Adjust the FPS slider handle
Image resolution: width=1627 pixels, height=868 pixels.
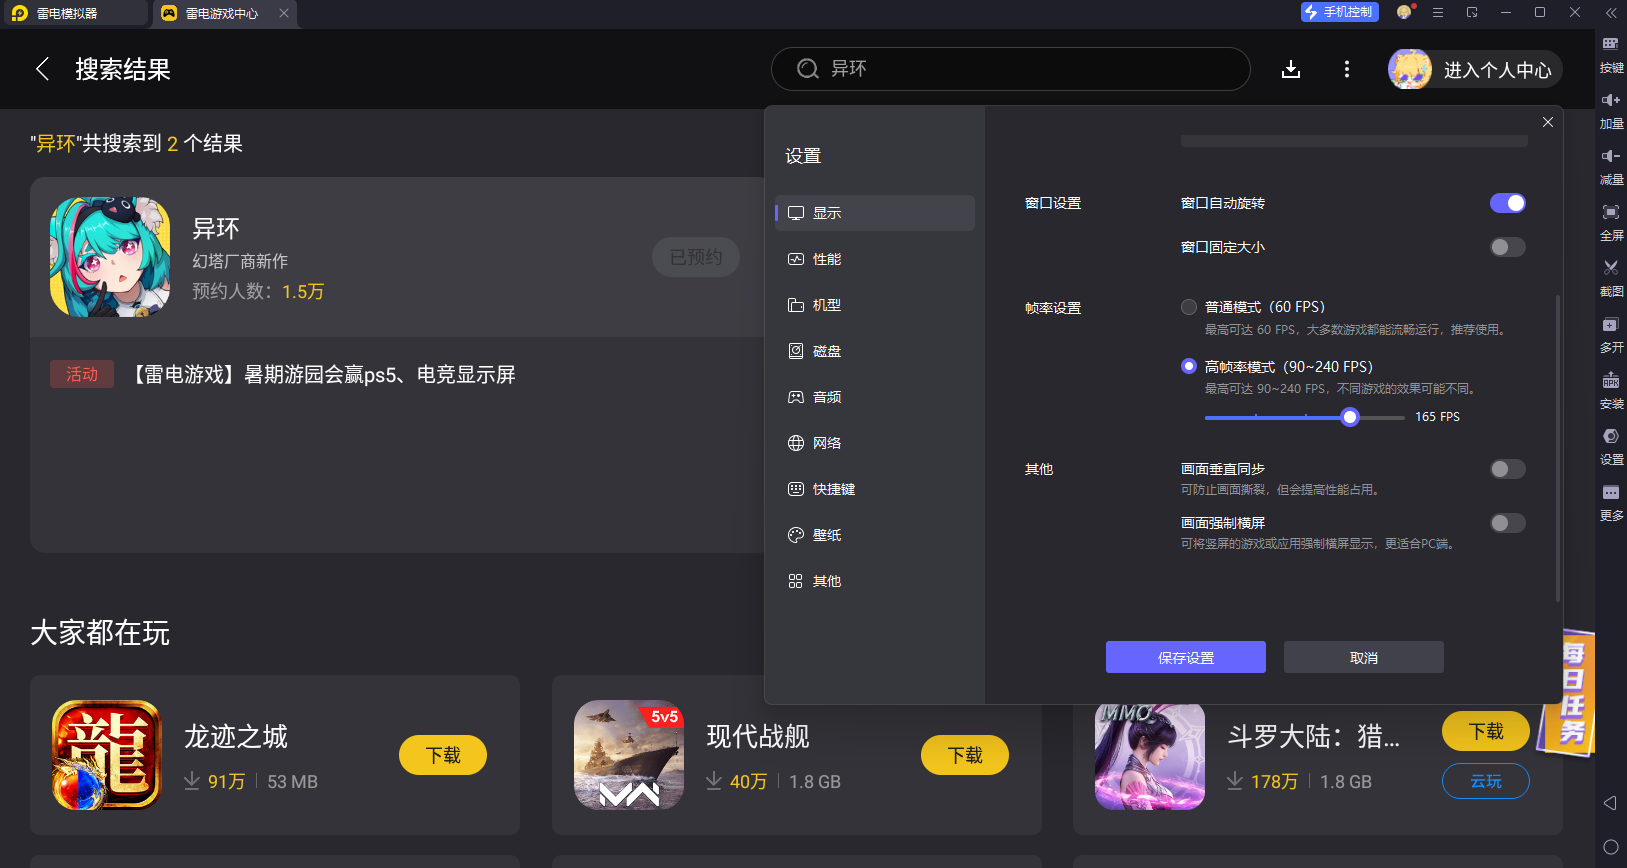[1350, 417]
